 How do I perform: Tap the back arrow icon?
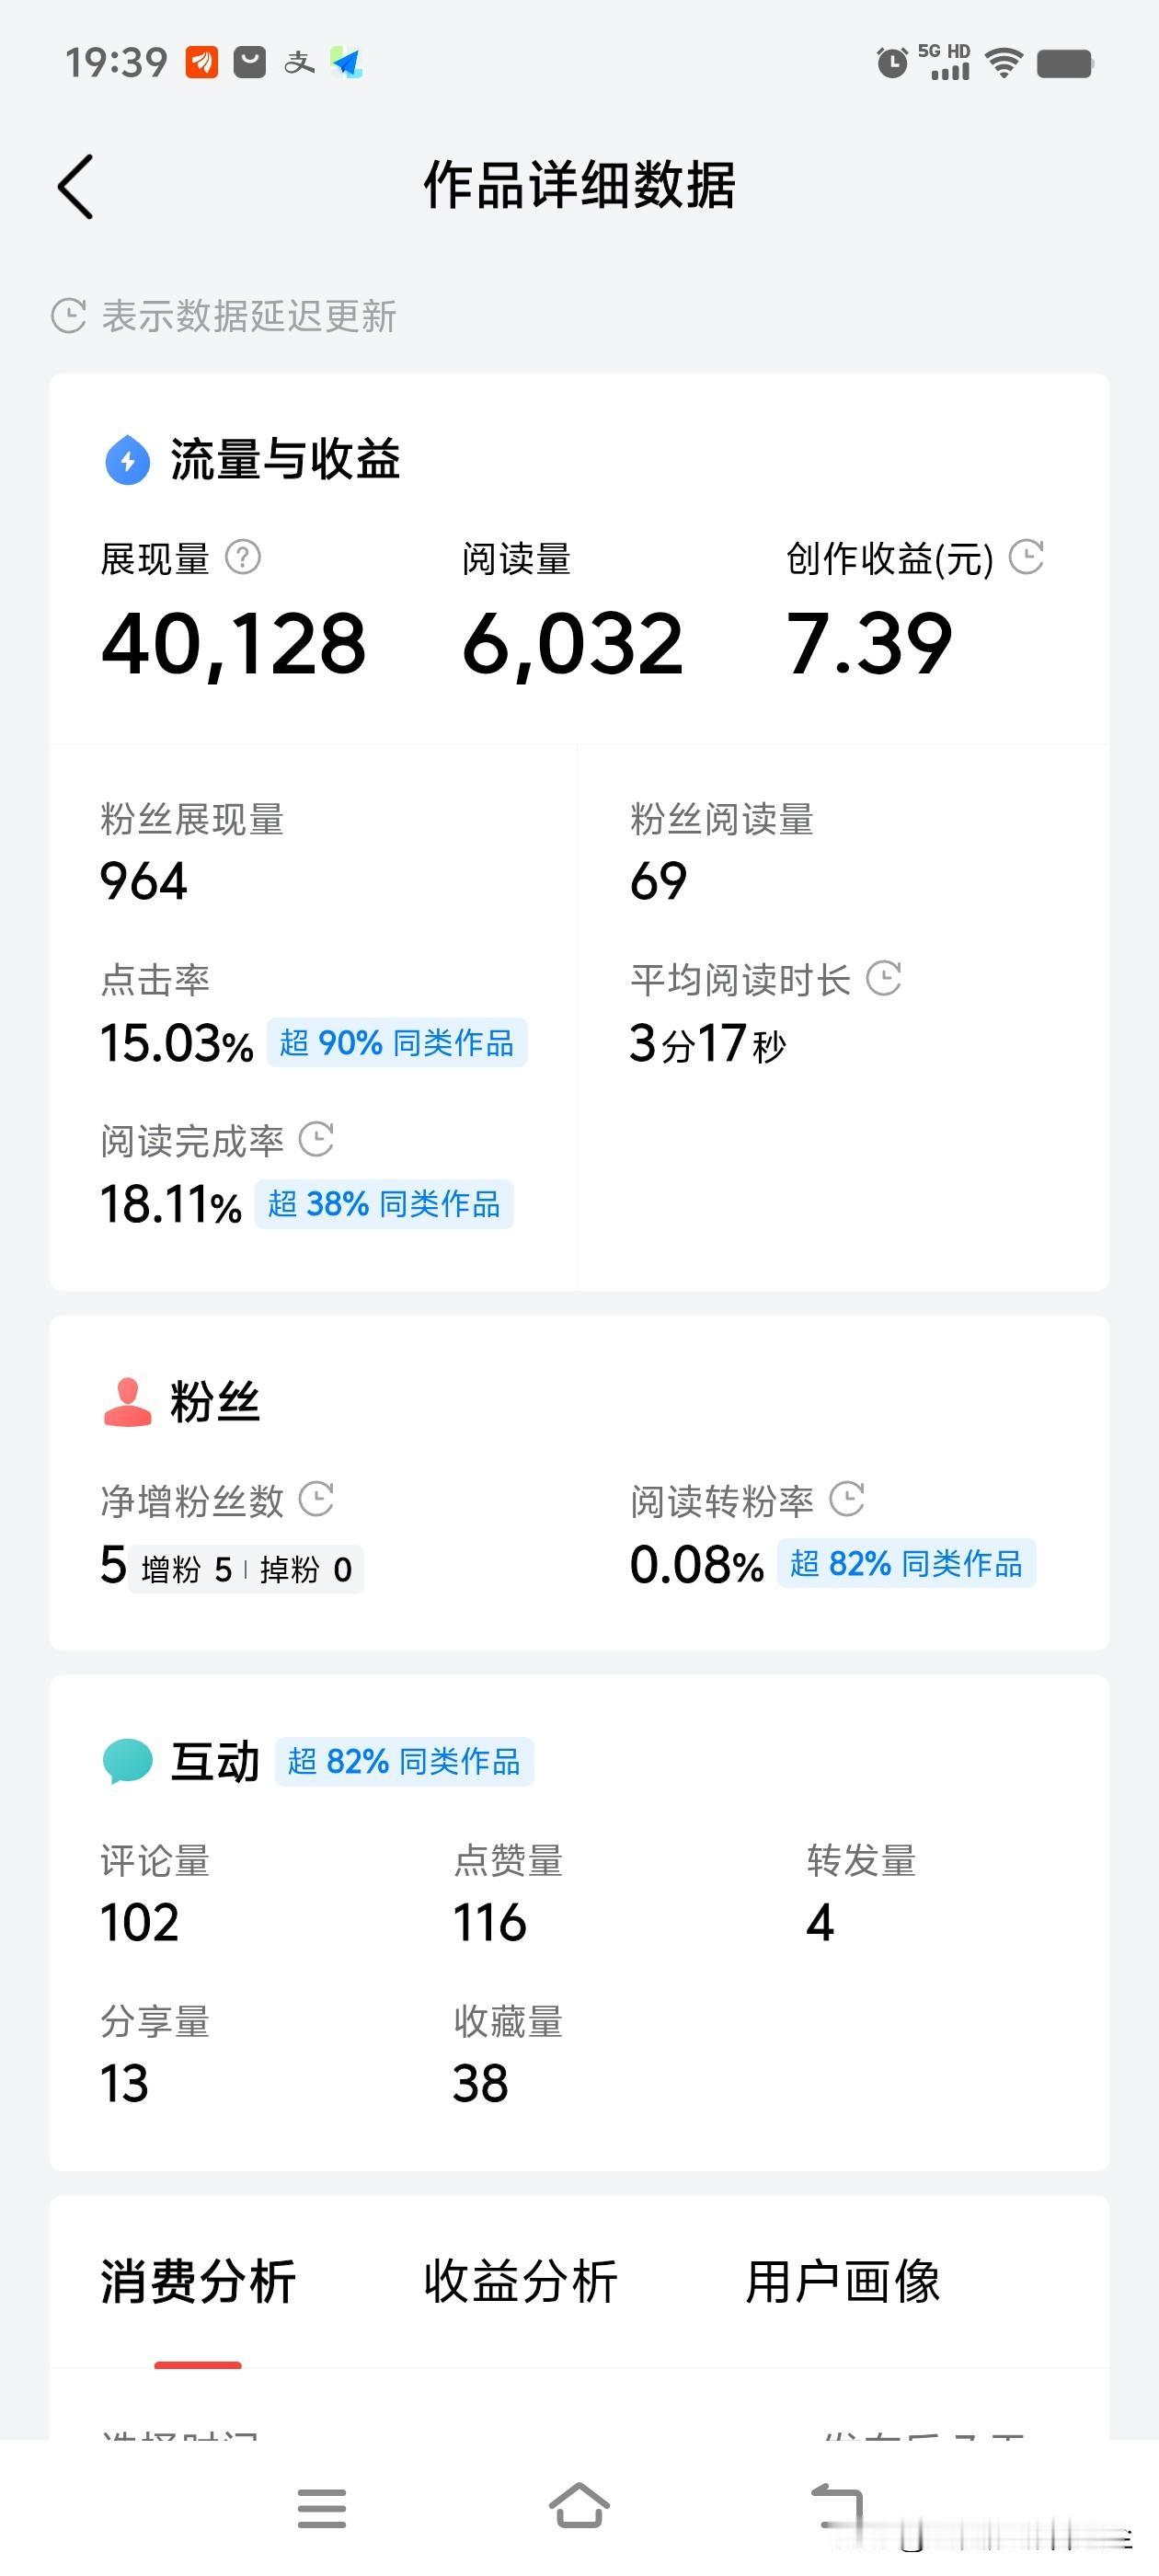coord(76,186)
